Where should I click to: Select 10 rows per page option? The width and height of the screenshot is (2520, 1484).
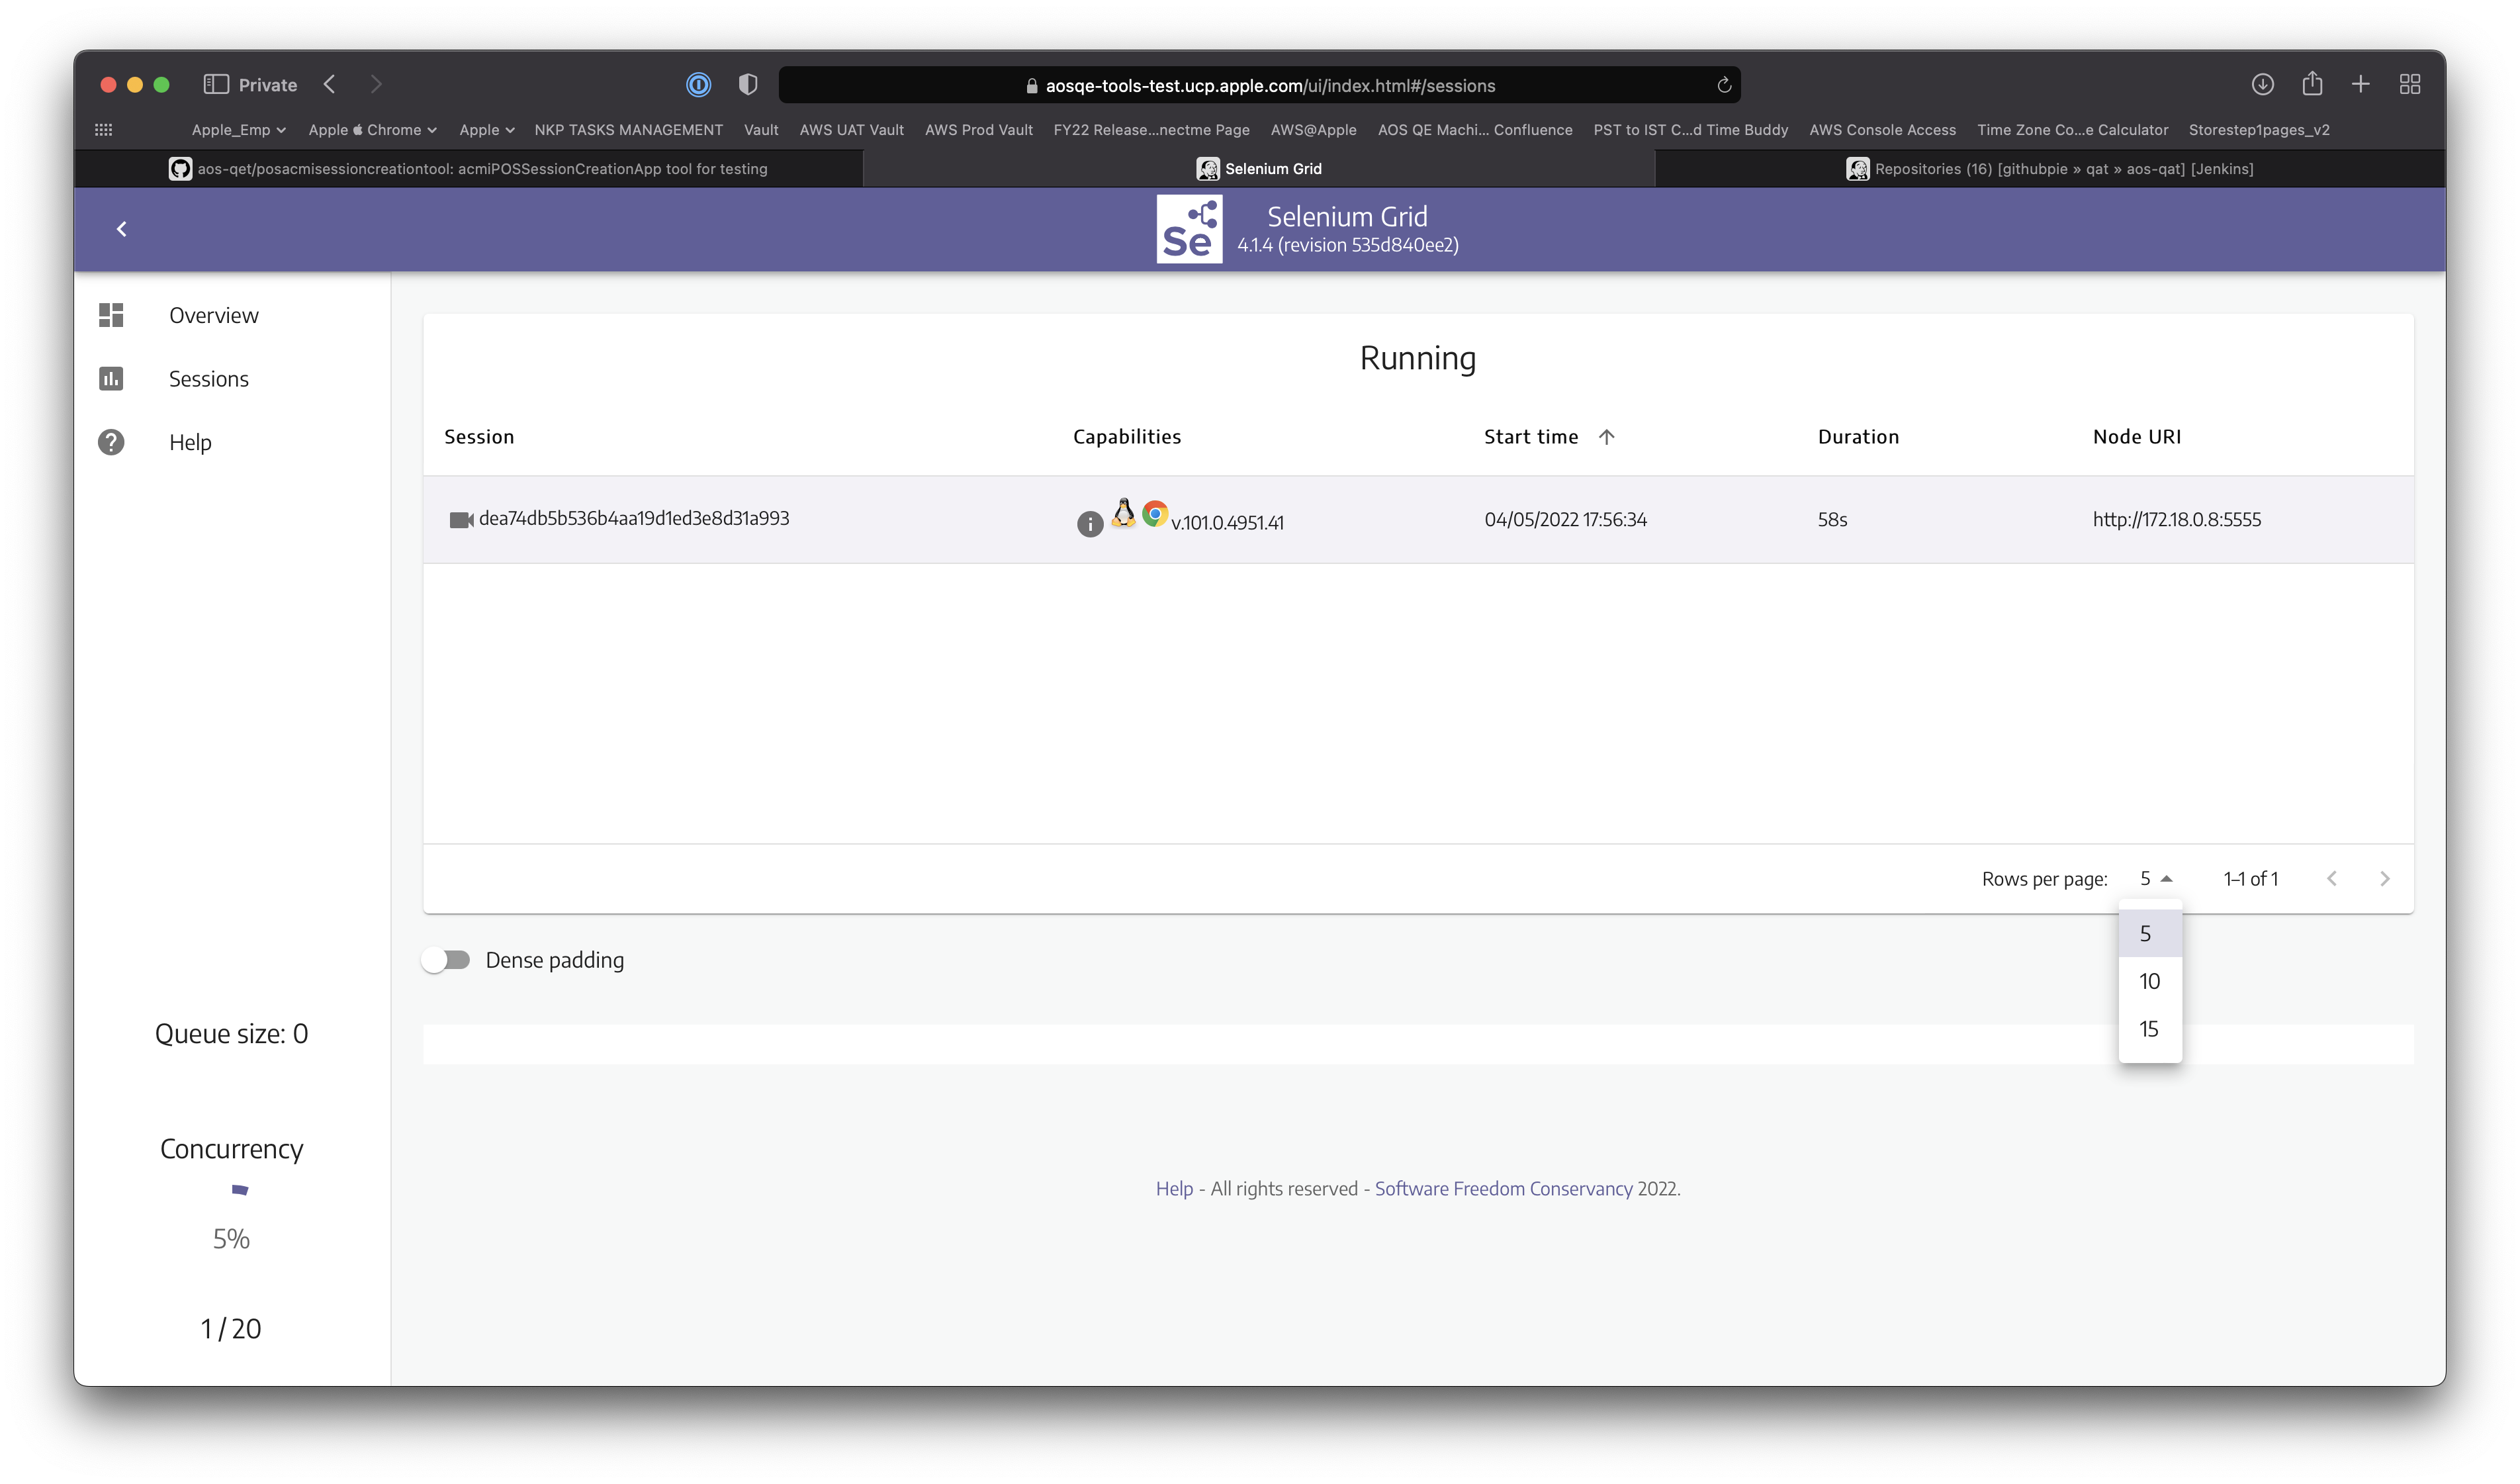coord(2149,981)
